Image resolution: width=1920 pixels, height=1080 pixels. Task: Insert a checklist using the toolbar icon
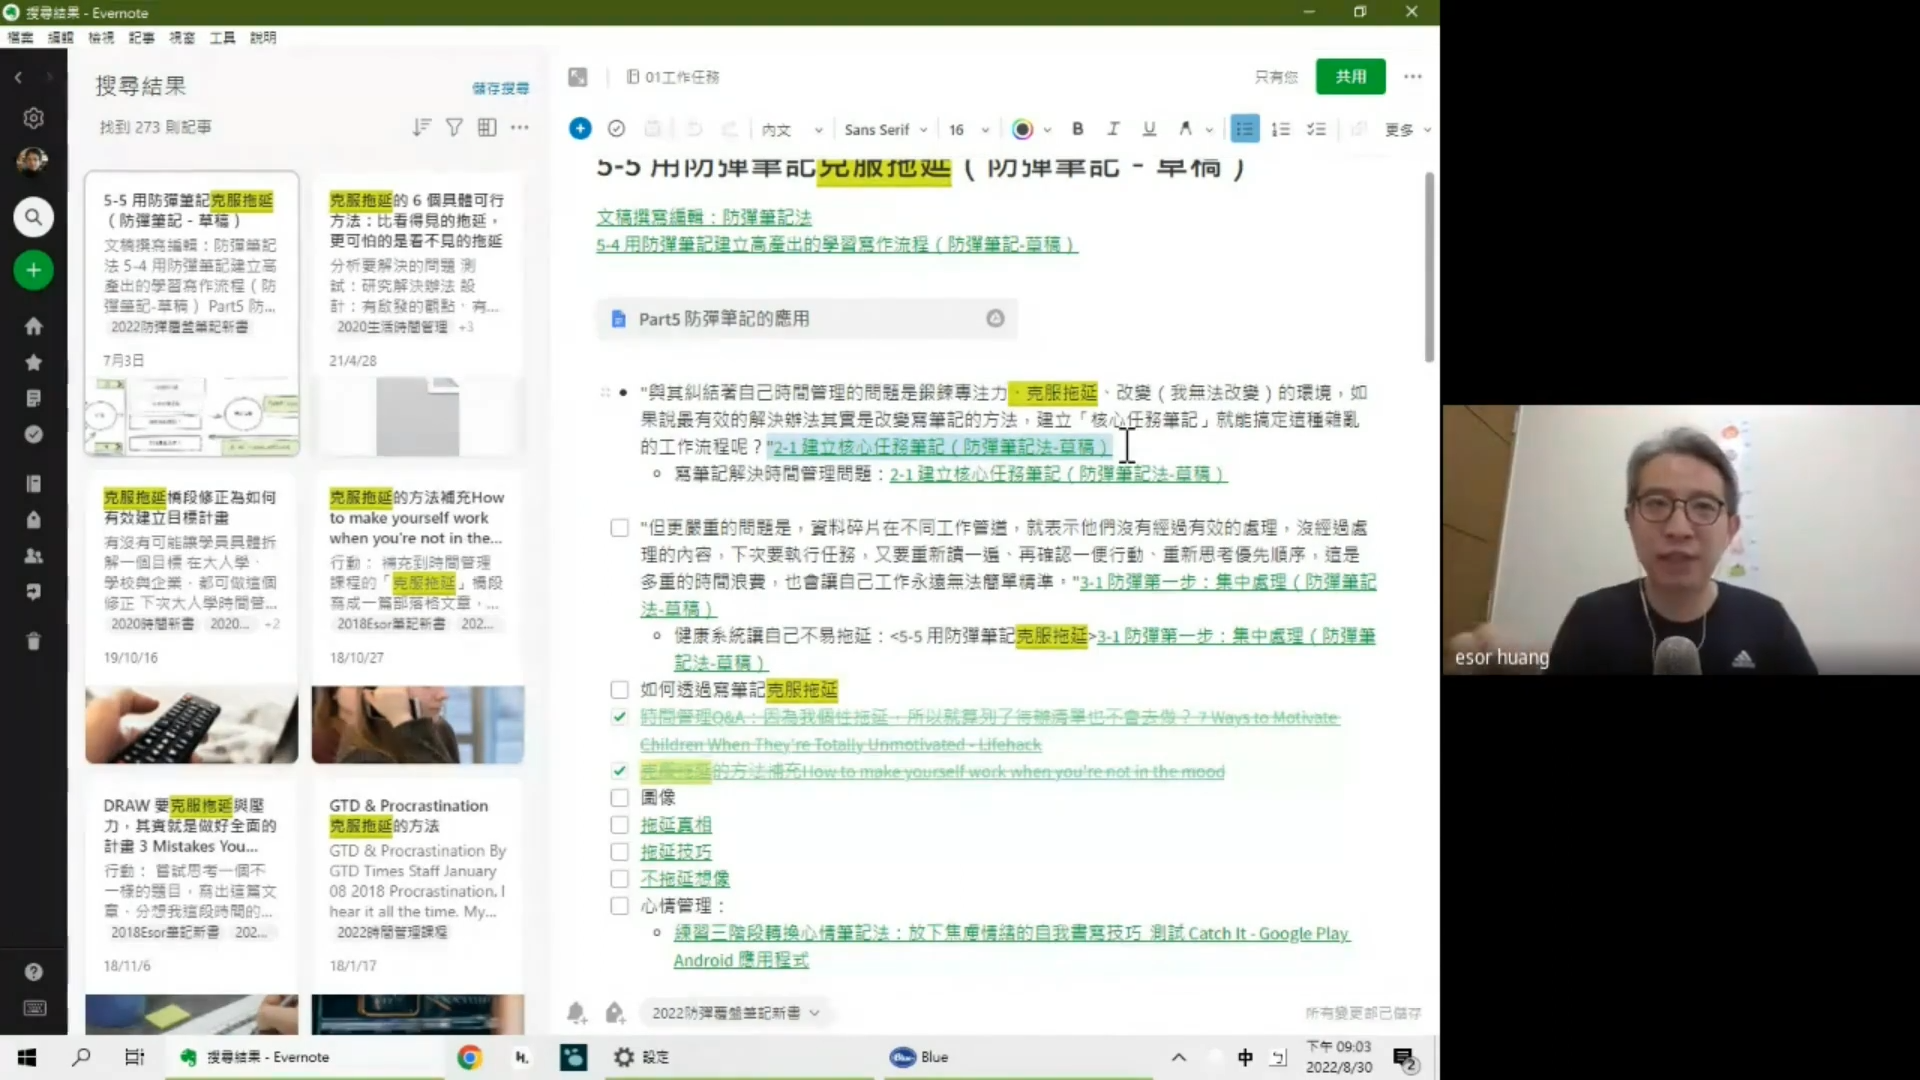click(1317, 129)
